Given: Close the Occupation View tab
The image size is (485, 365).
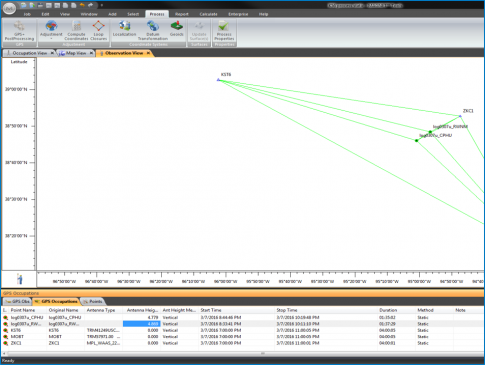Looking at the screenshot, I should (52, 53).
